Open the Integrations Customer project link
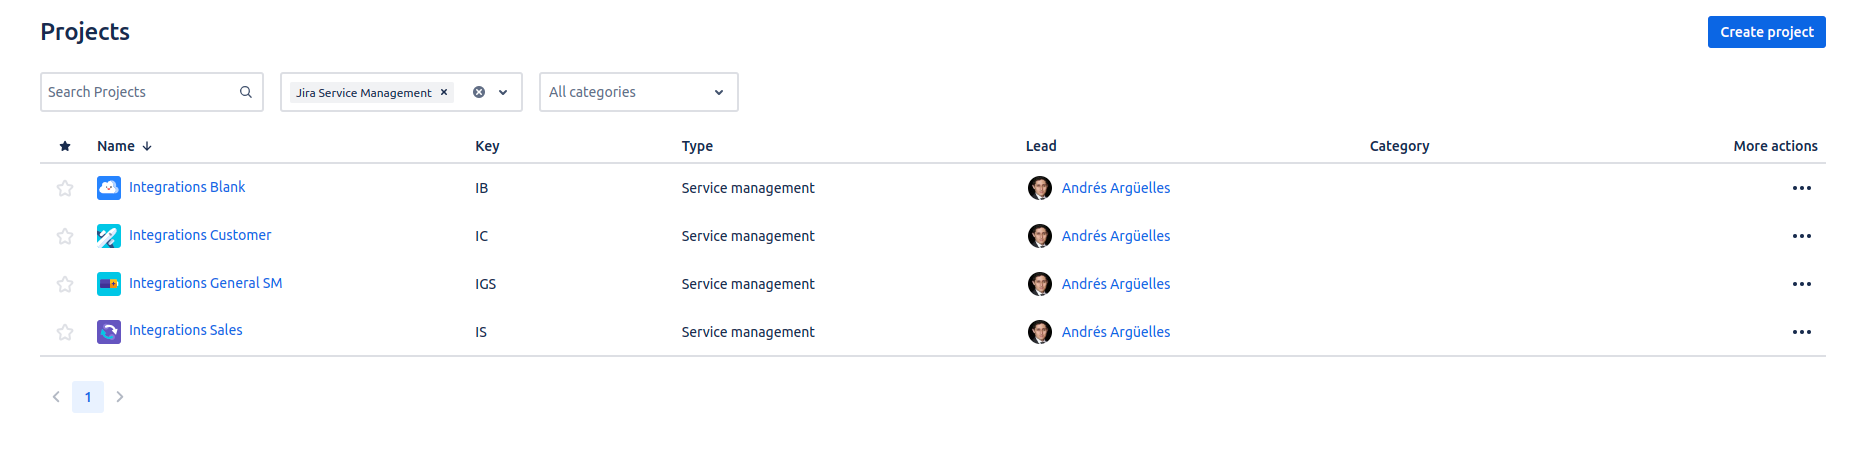1854x452 pixels. click(200, 235)
